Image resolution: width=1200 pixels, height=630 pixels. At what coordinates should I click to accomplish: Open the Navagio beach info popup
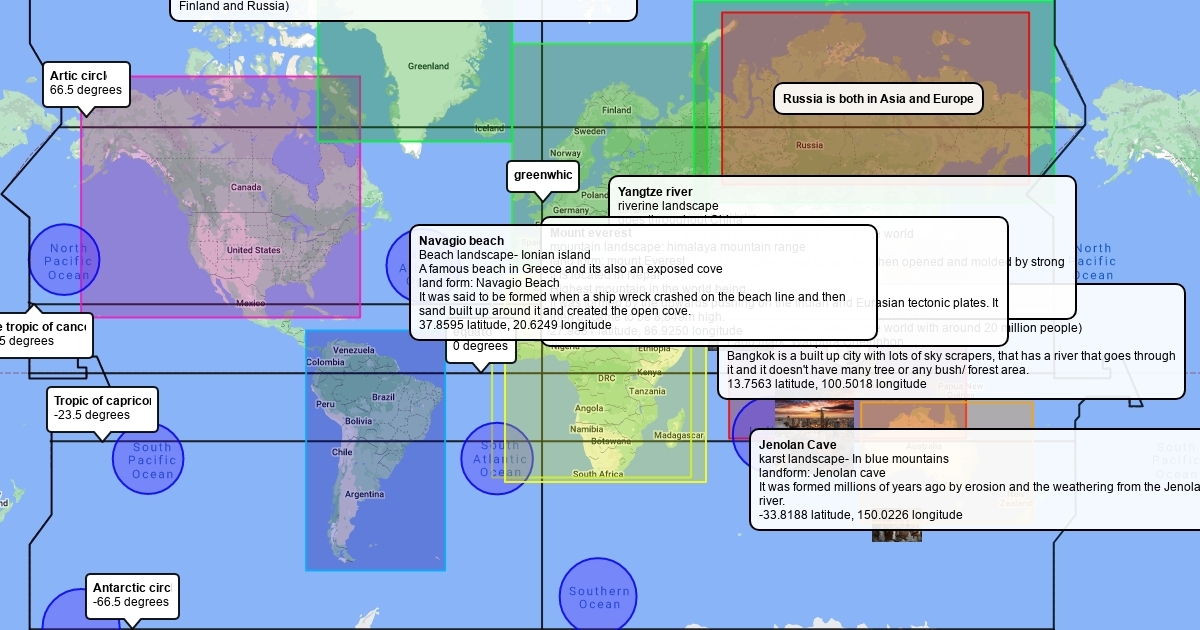(642, 282)
